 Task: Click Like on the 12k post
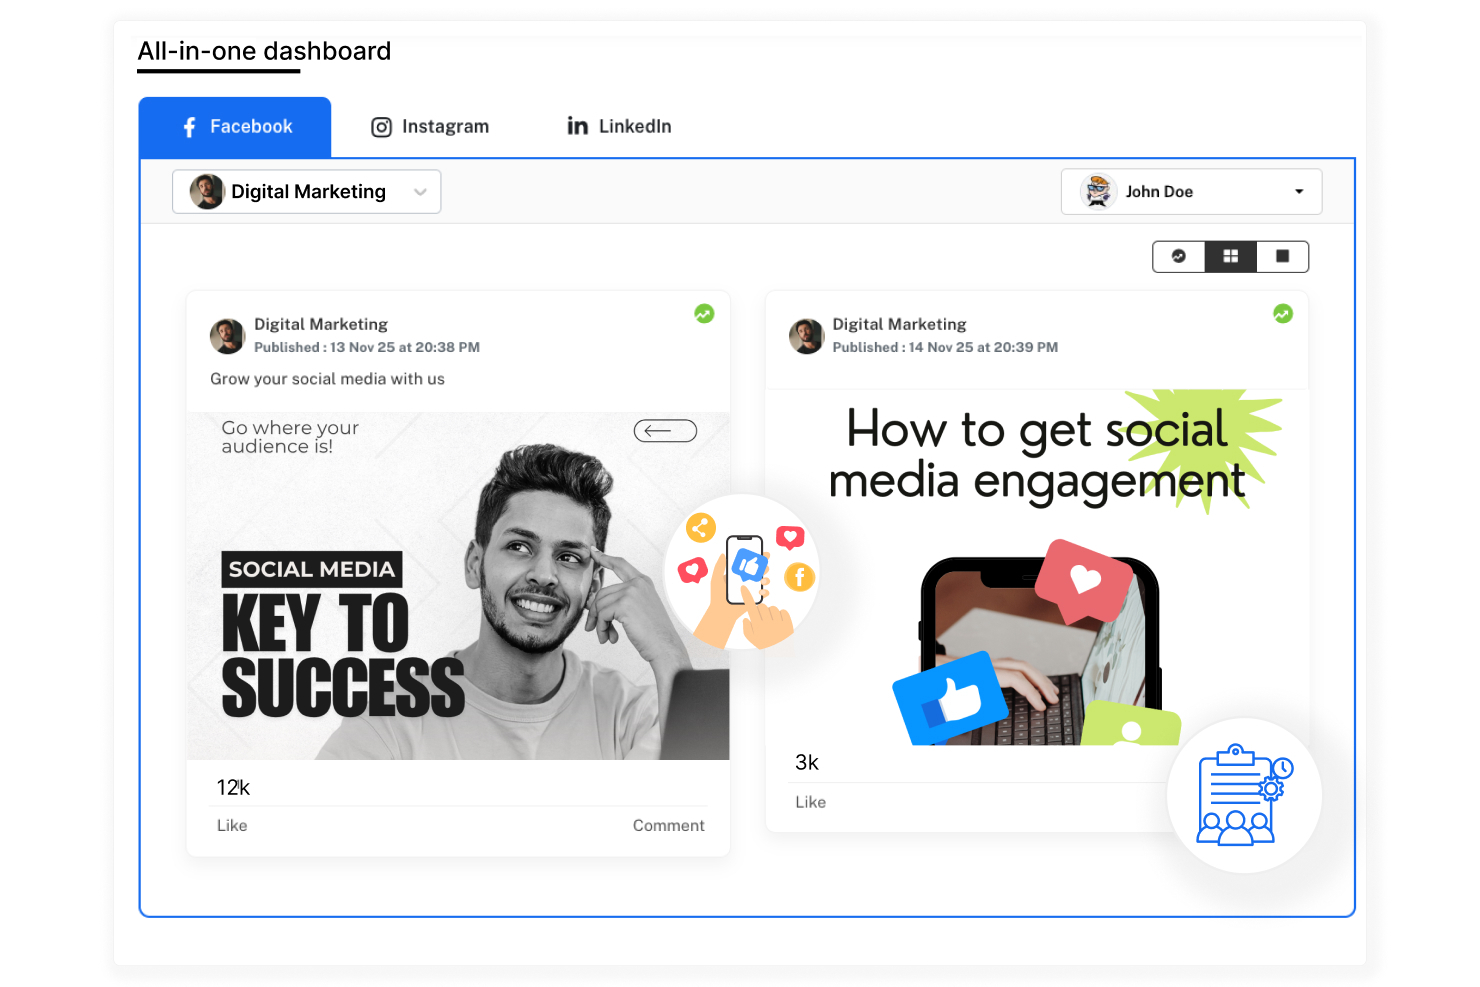click(x=232, y=825)
